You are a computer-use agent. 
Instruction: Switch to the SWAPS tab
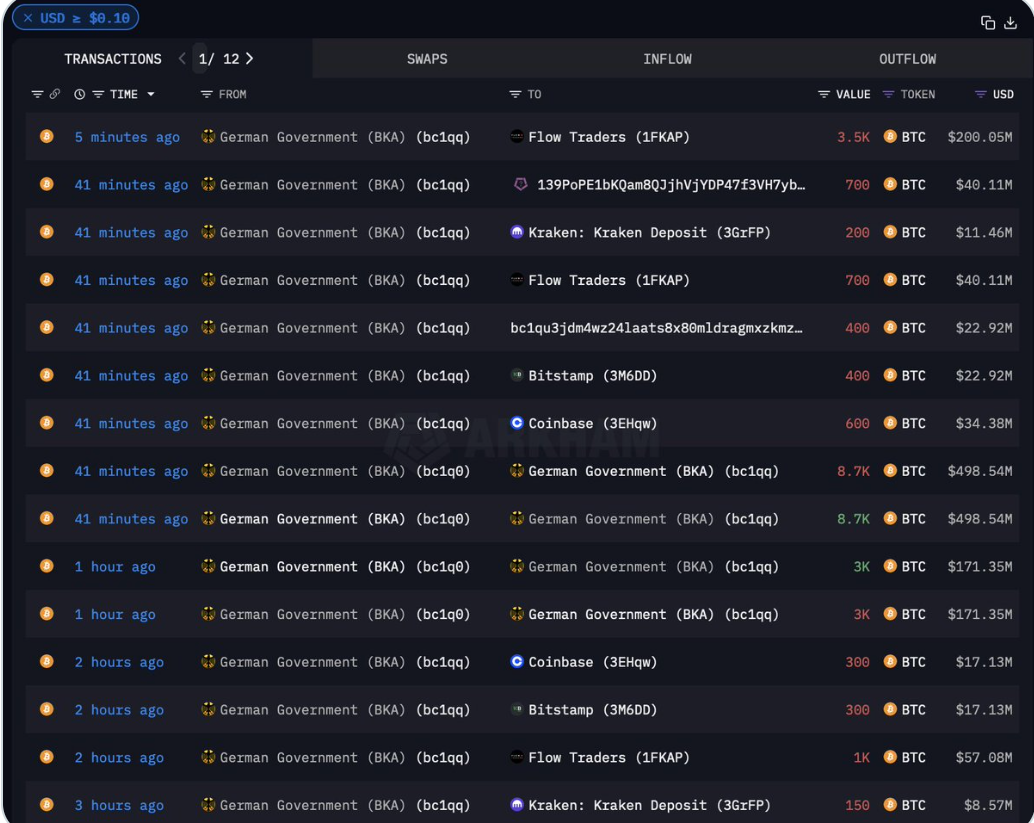point(427,59)
